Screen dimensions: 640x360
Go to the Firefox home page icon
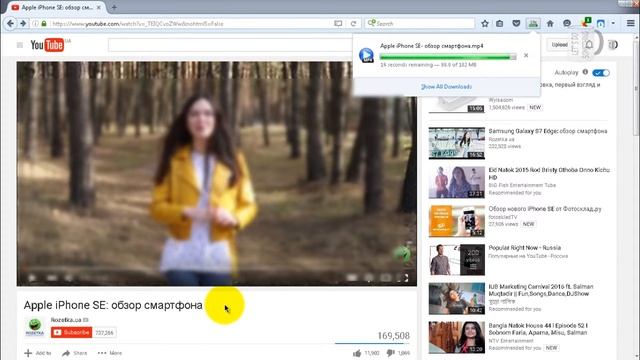click(x=550, y=23)
